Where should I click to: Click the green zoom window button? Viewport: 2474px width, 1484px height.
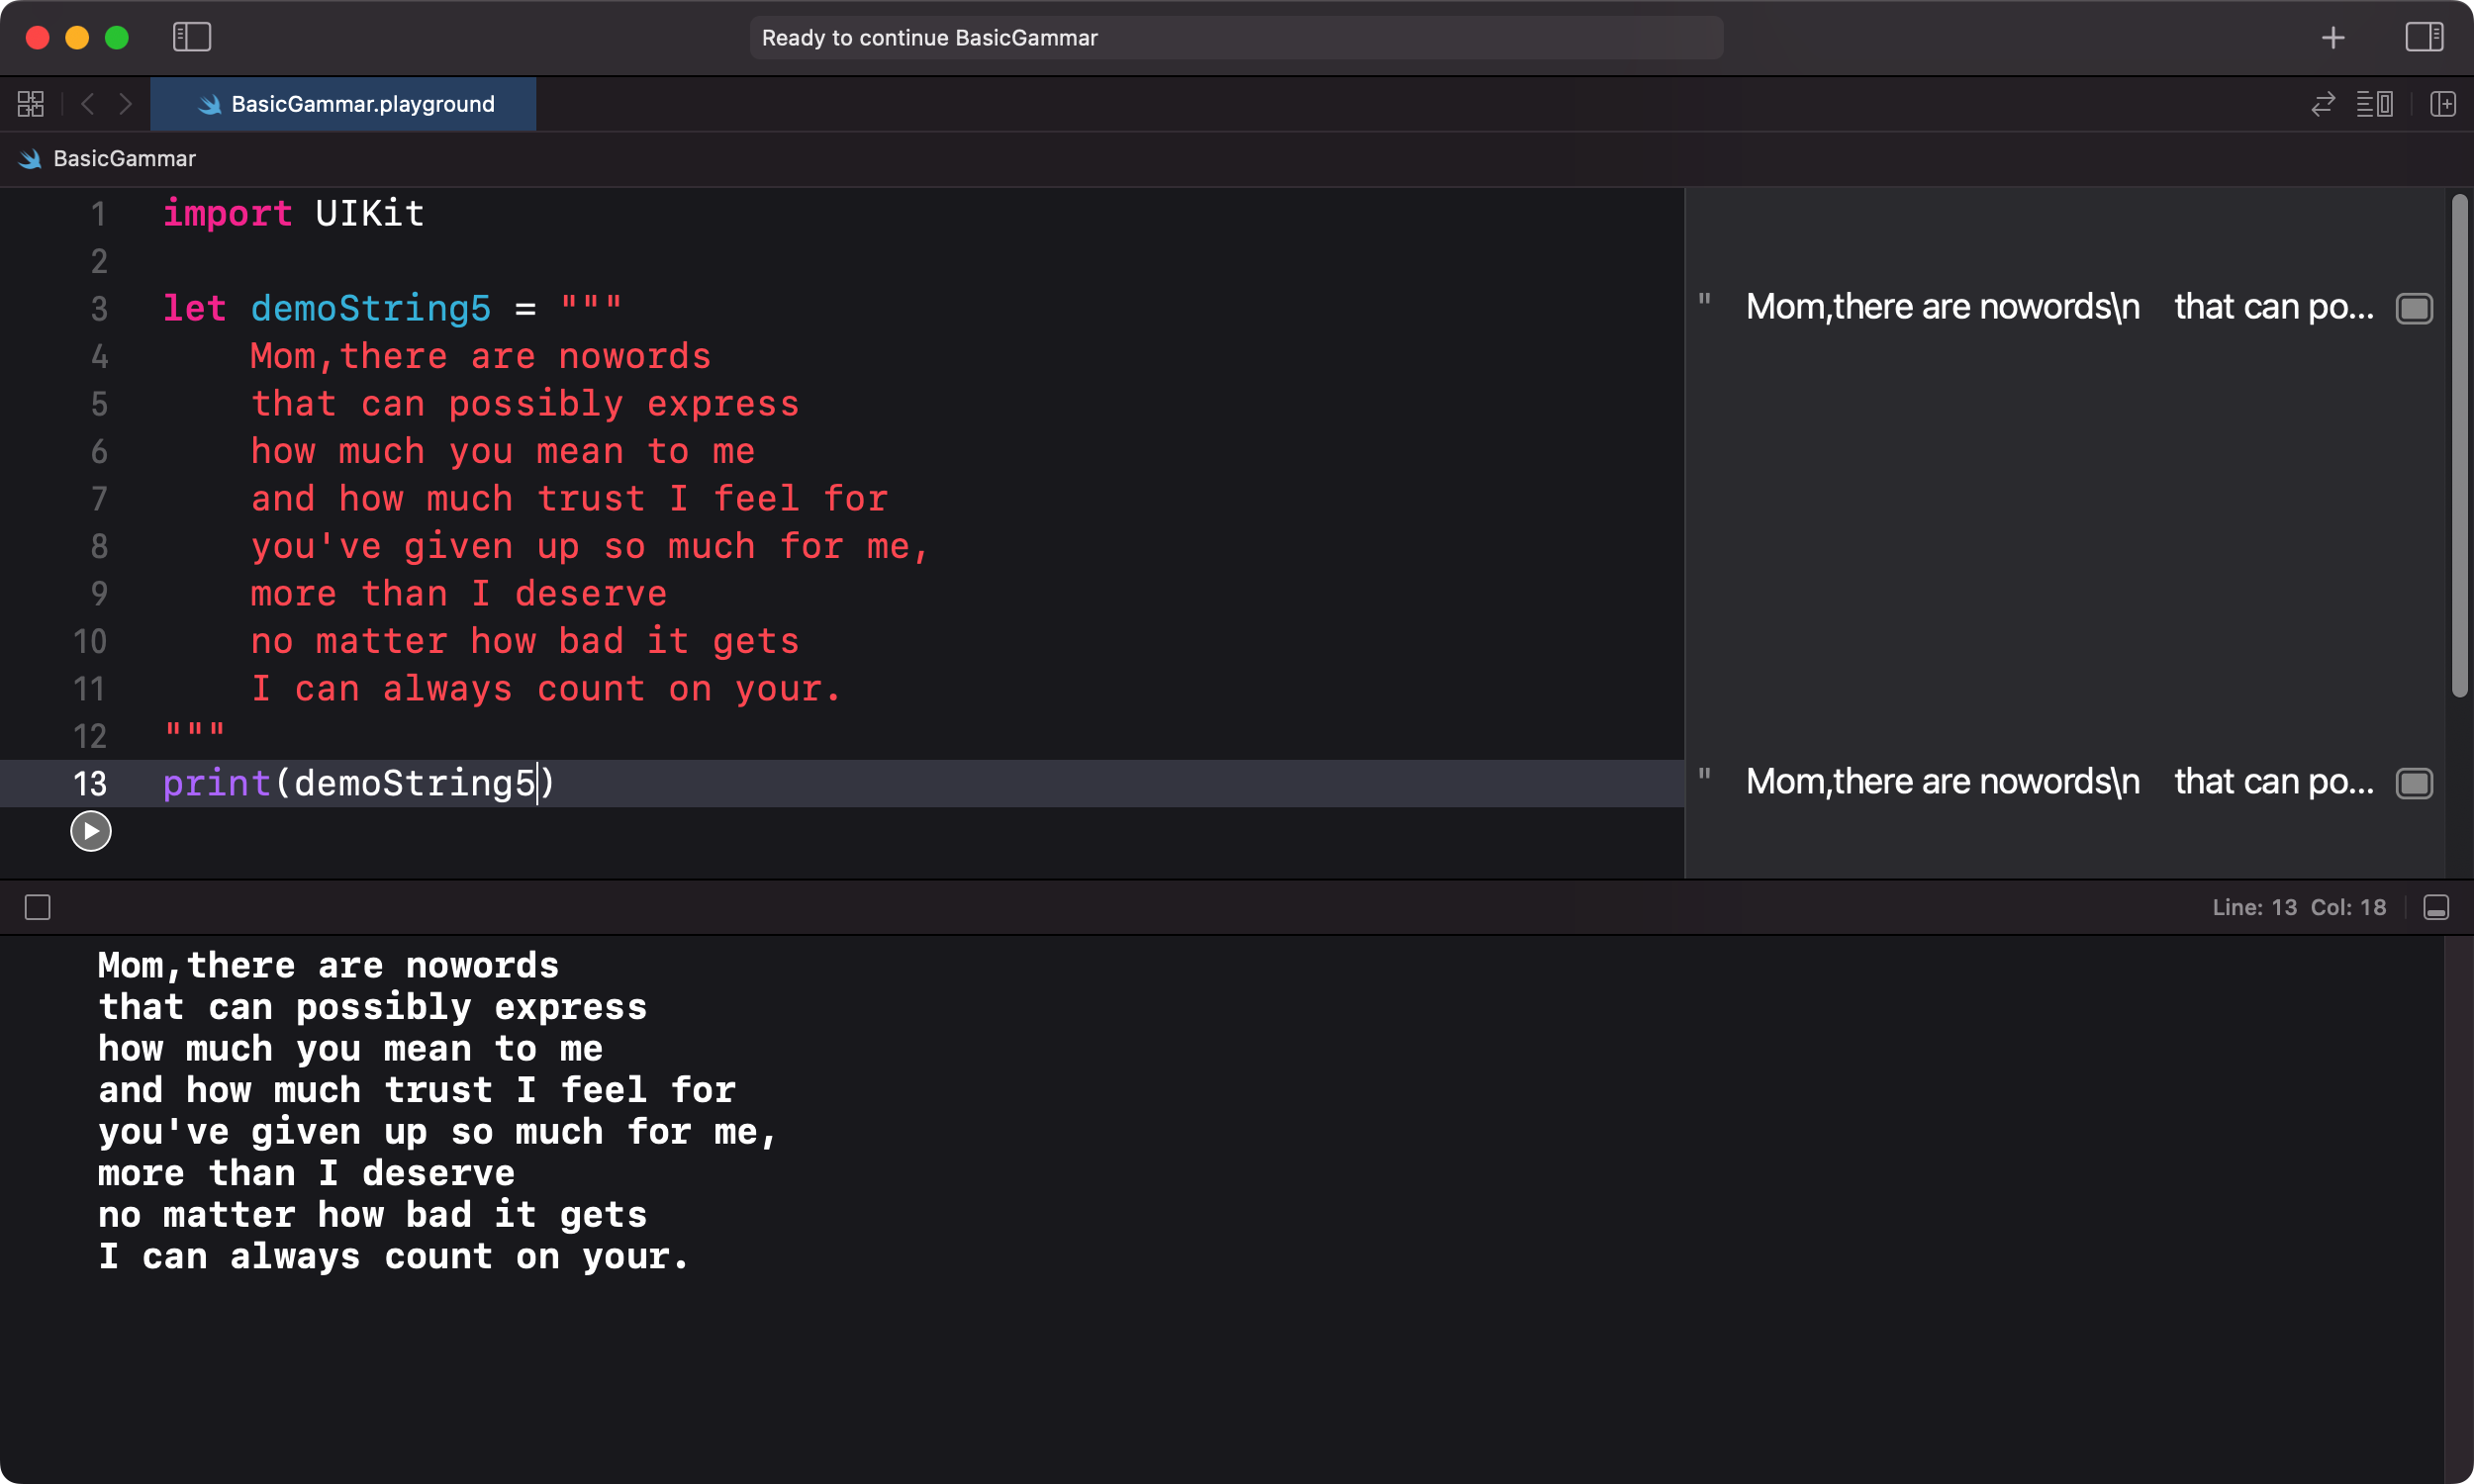pos(117,38)
